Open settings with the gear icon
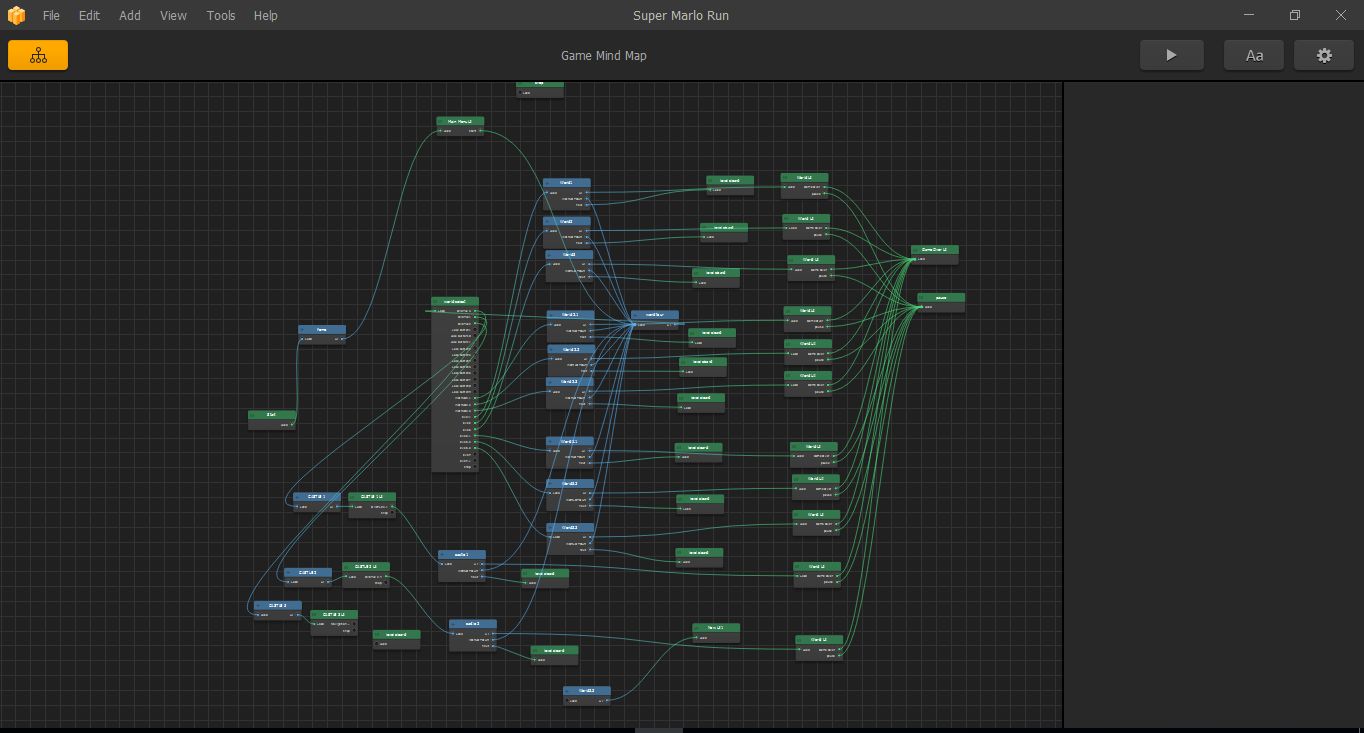Image resolution: width=1364 pixels, height=733 pixels. (1323, 56)
